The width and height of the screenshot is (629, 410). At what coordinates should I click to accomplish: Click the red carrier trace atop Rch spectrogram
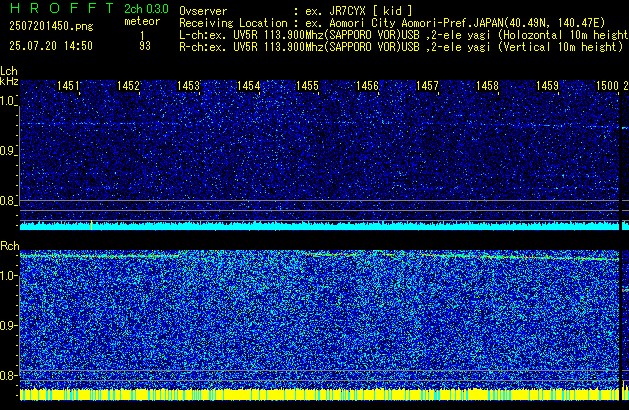tap(319, 256)
